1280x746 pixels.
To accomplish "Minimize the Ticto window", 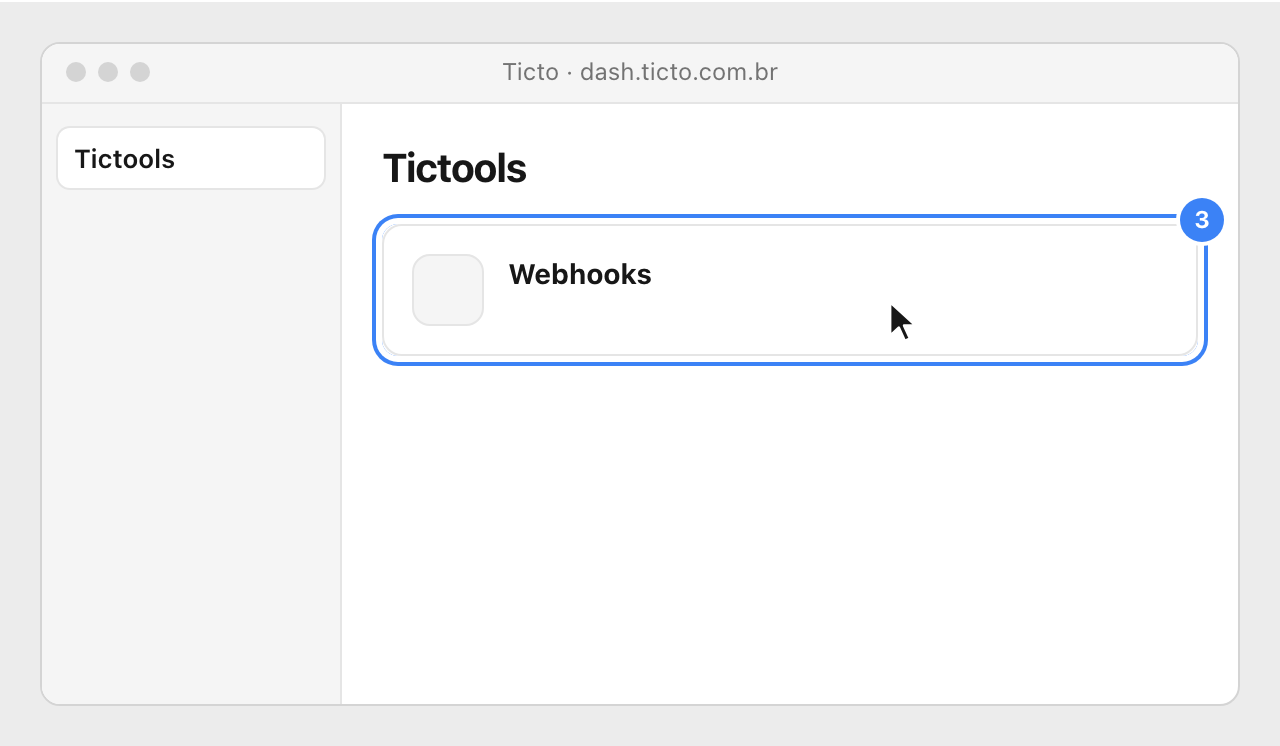I will coord(108,72).
